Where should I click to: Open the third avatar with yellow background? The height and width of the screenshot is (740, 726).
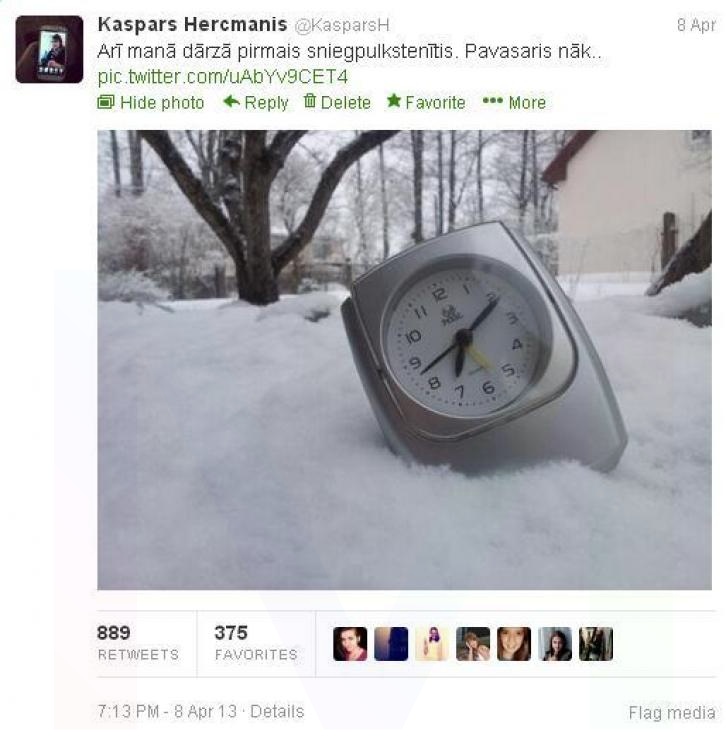coord(432,644)
